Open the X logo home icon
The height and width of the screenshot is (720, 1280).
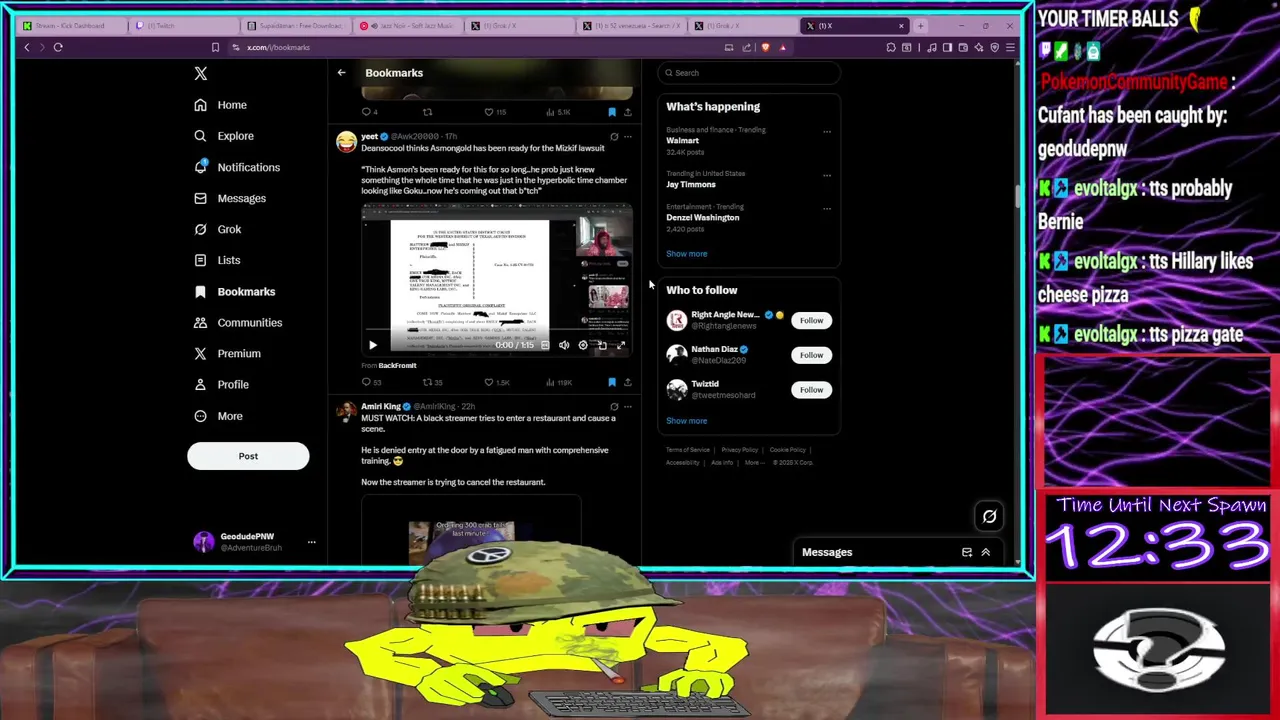(x=201, y=73)
